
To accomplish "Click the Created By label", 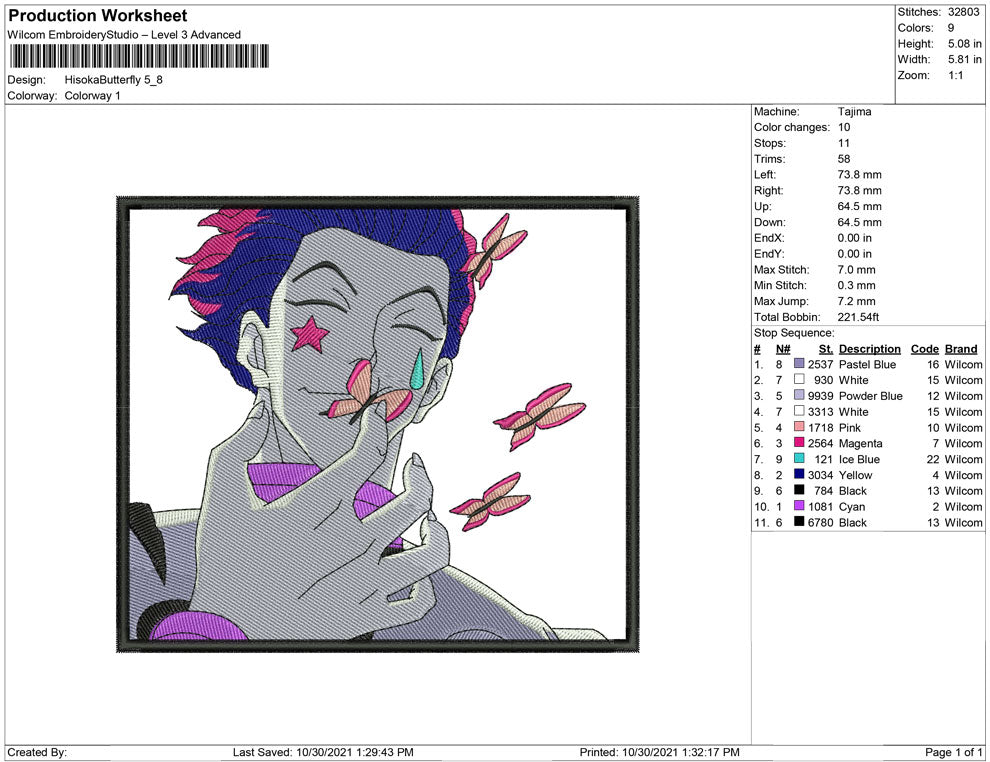I will pos(37,752).
